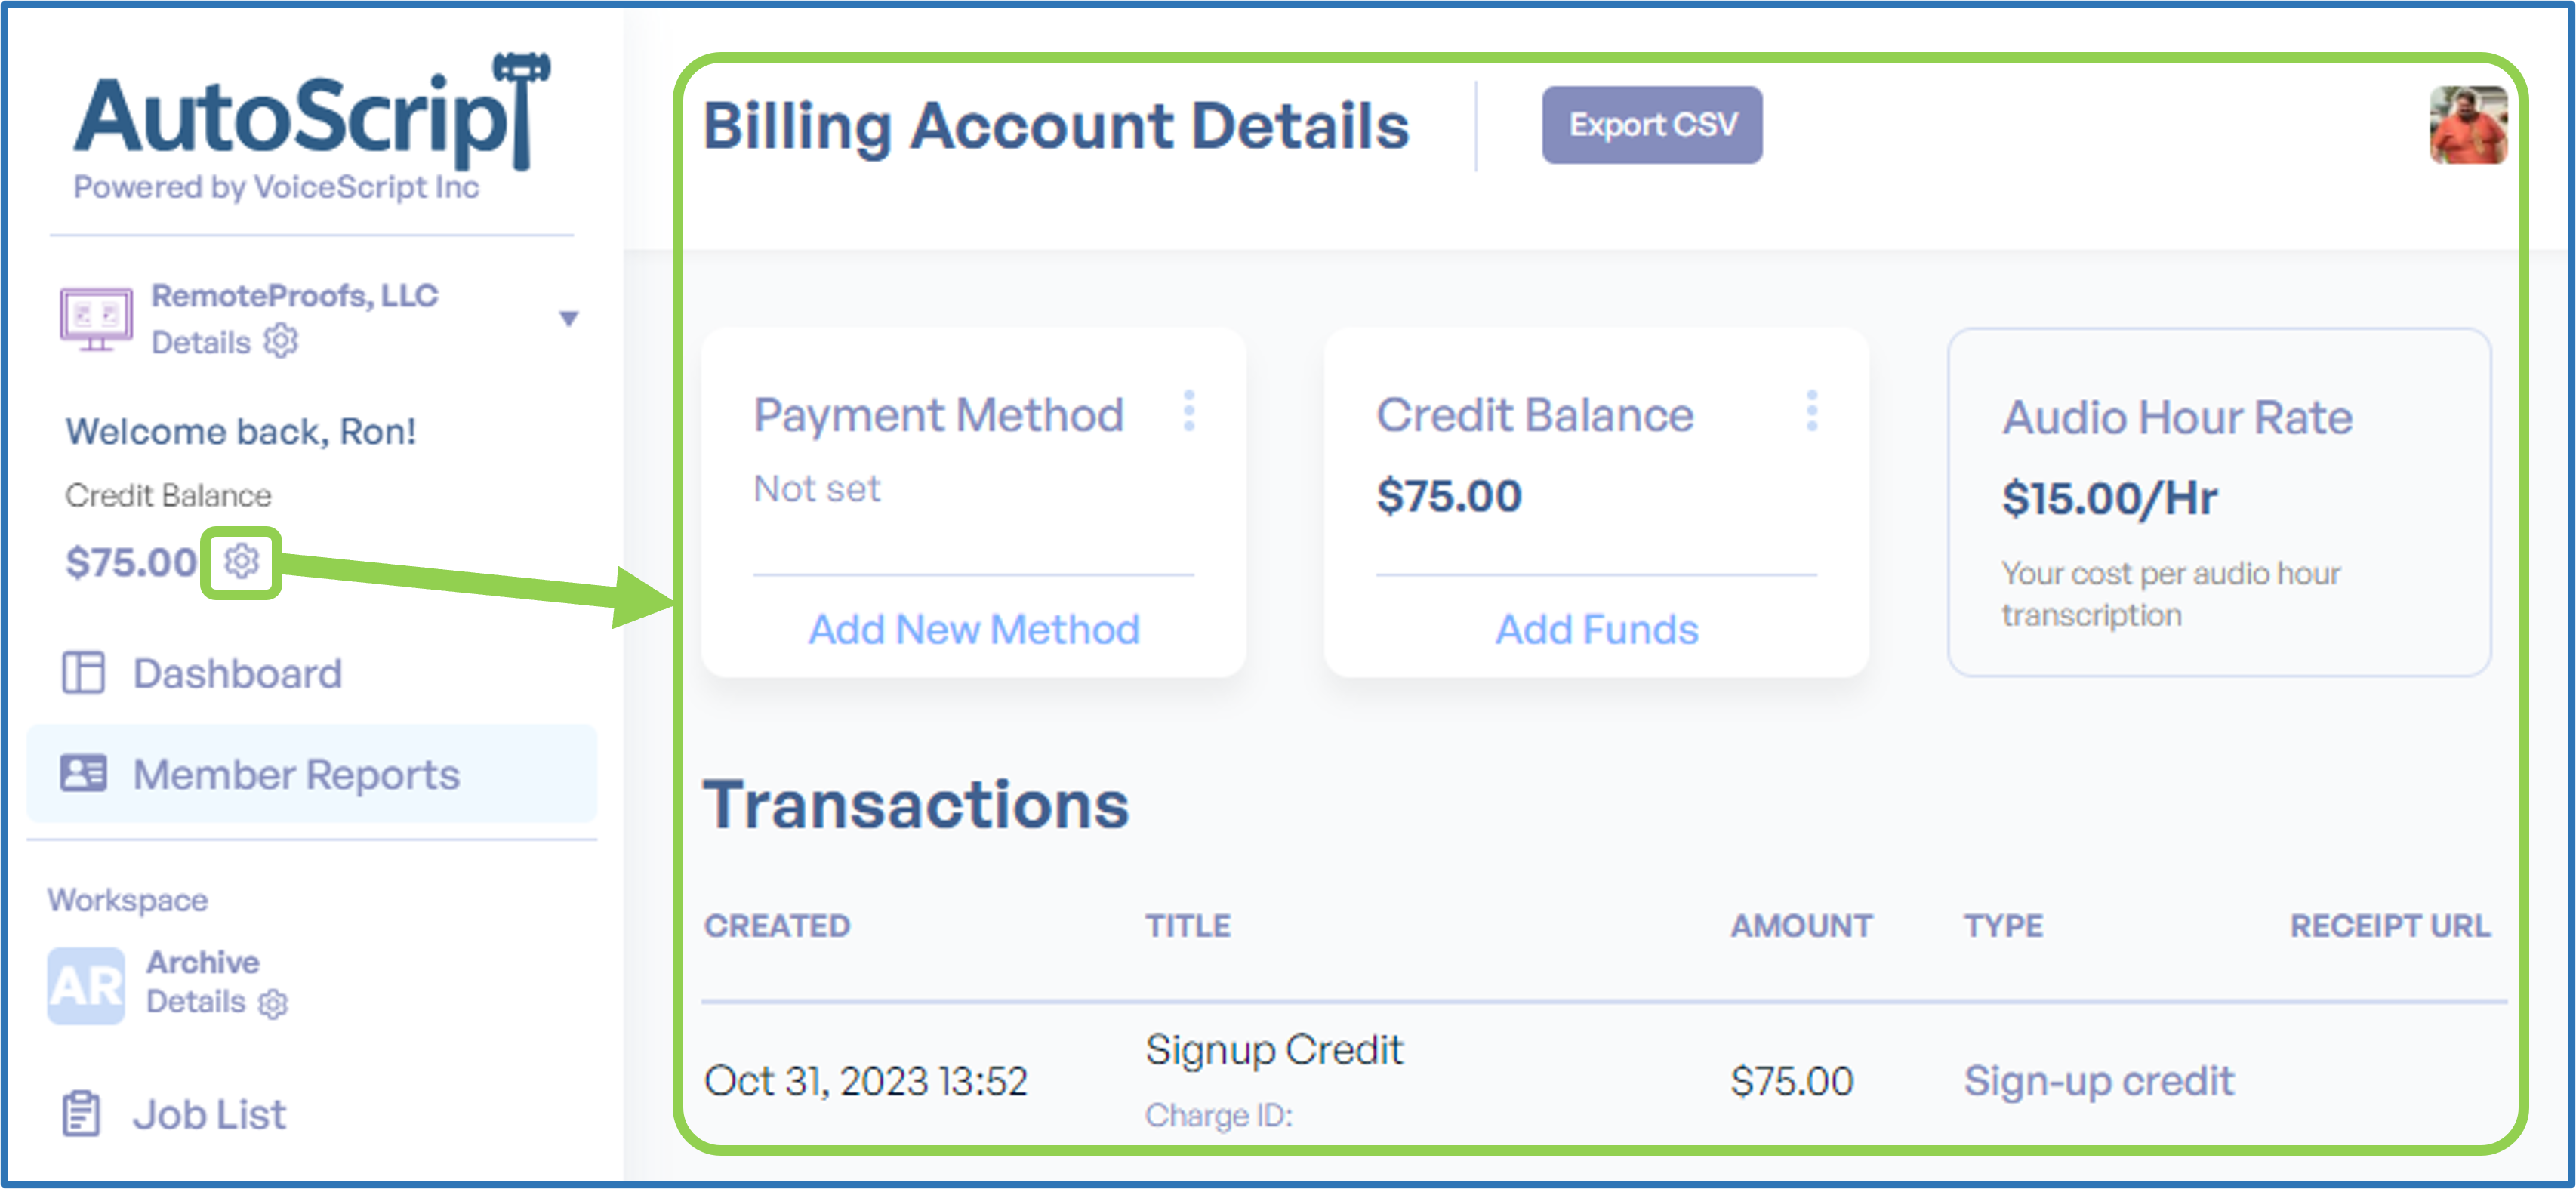The width and height of the screenshot is (2576, 1189).
Task: Click the Add Funds link
Action: click(1597, 629)
